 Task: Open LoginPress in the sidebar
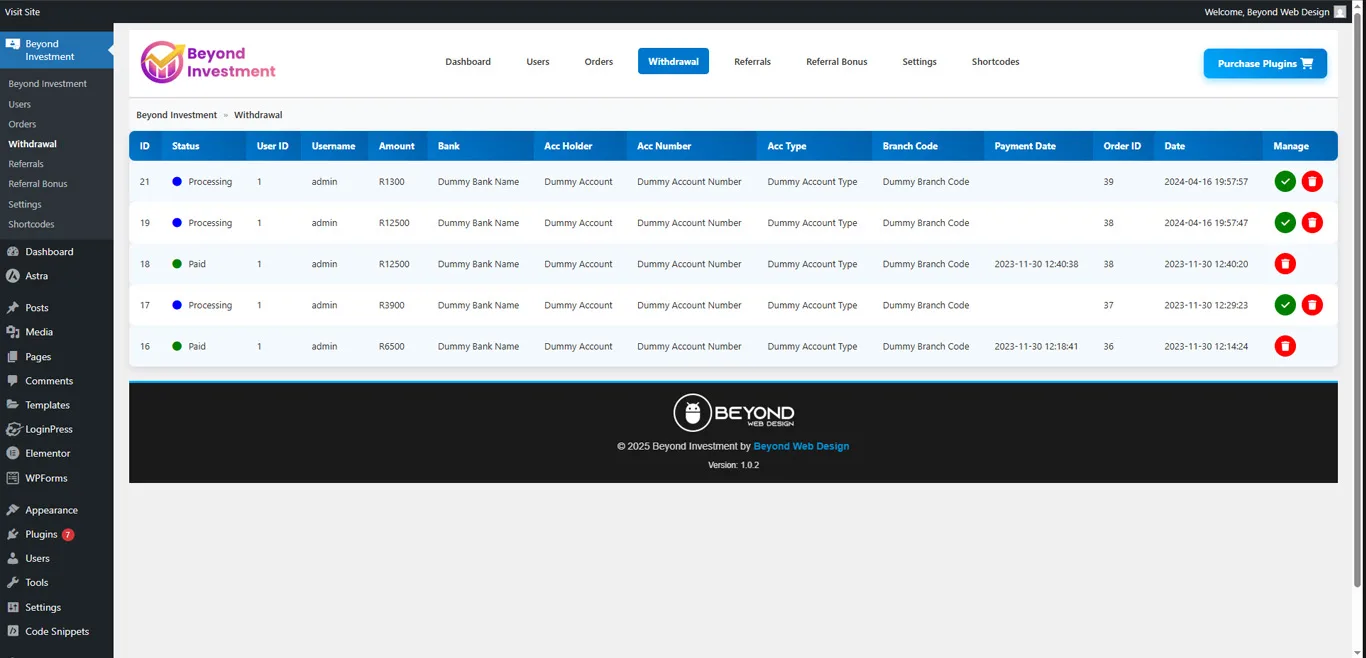[49, 429]
